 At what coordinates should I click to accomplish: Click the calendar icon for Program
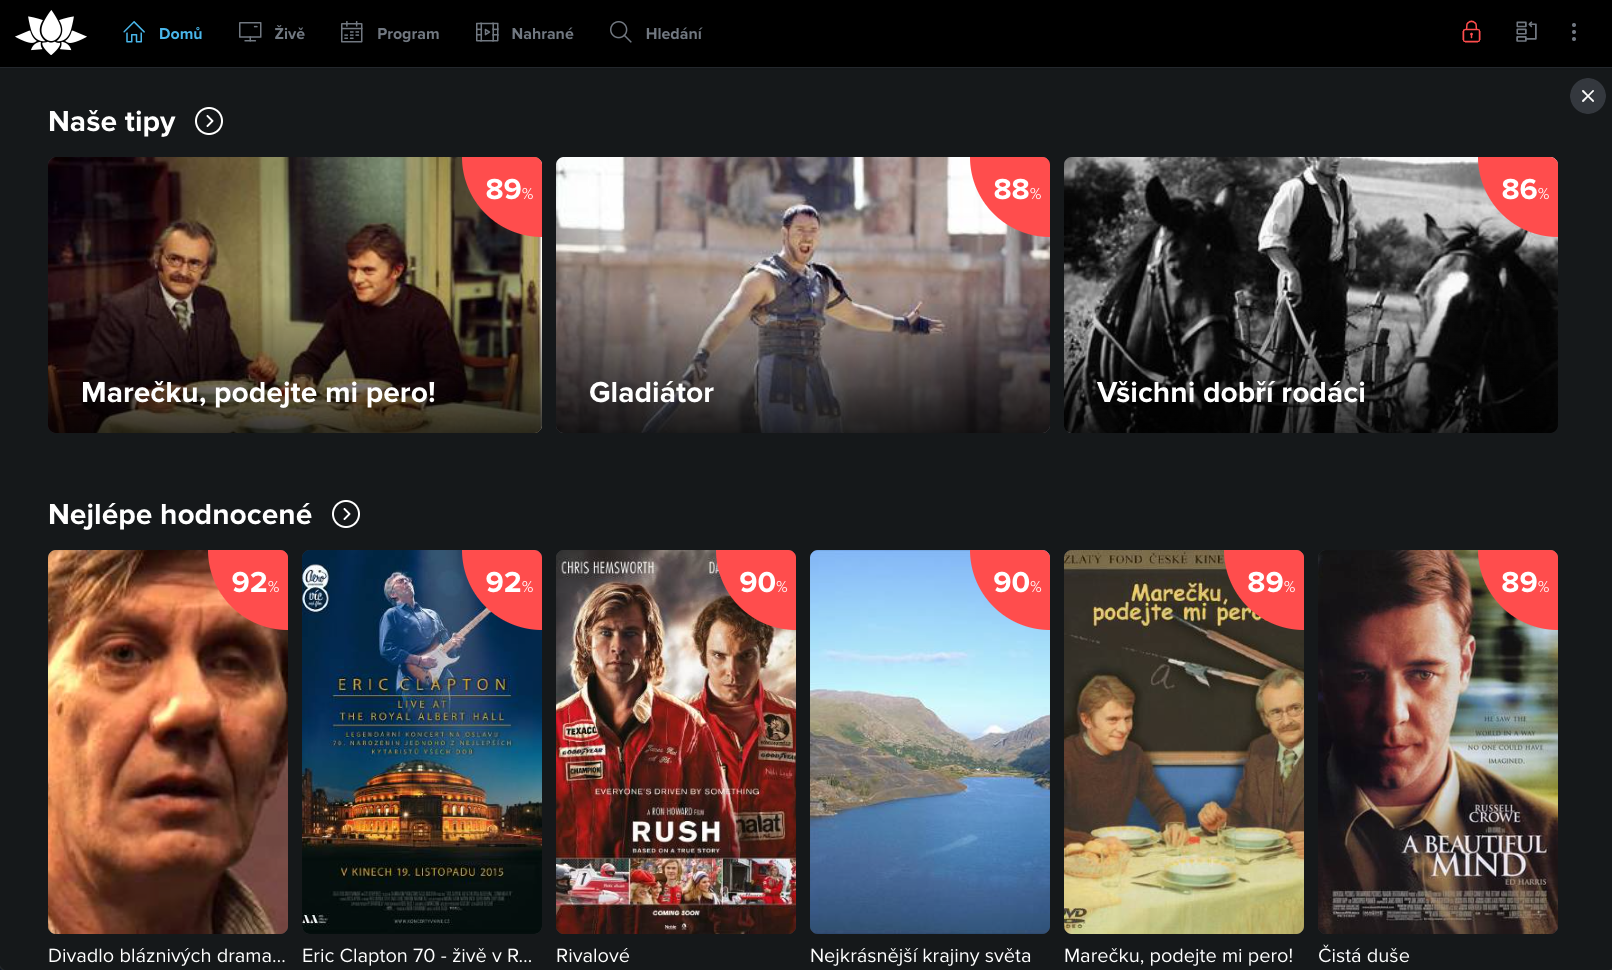point(352,33)
